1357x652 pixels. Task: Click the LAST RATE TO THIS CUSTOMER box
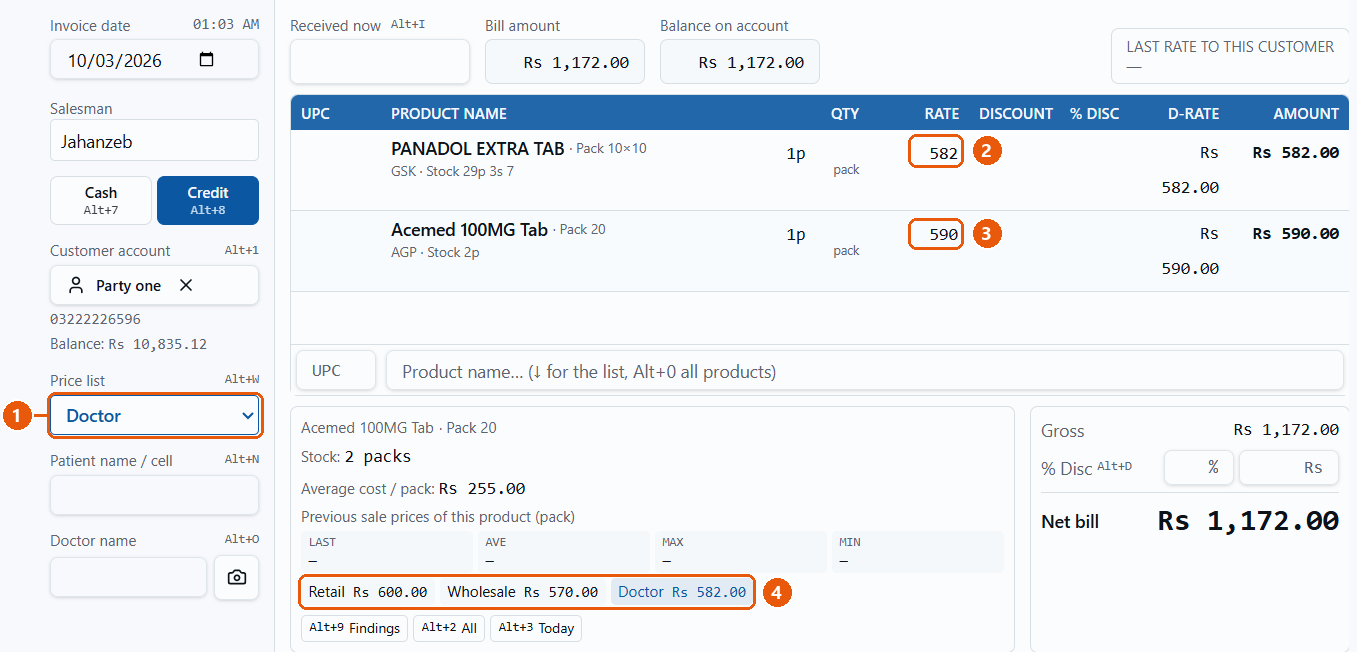click(1230, 56)
